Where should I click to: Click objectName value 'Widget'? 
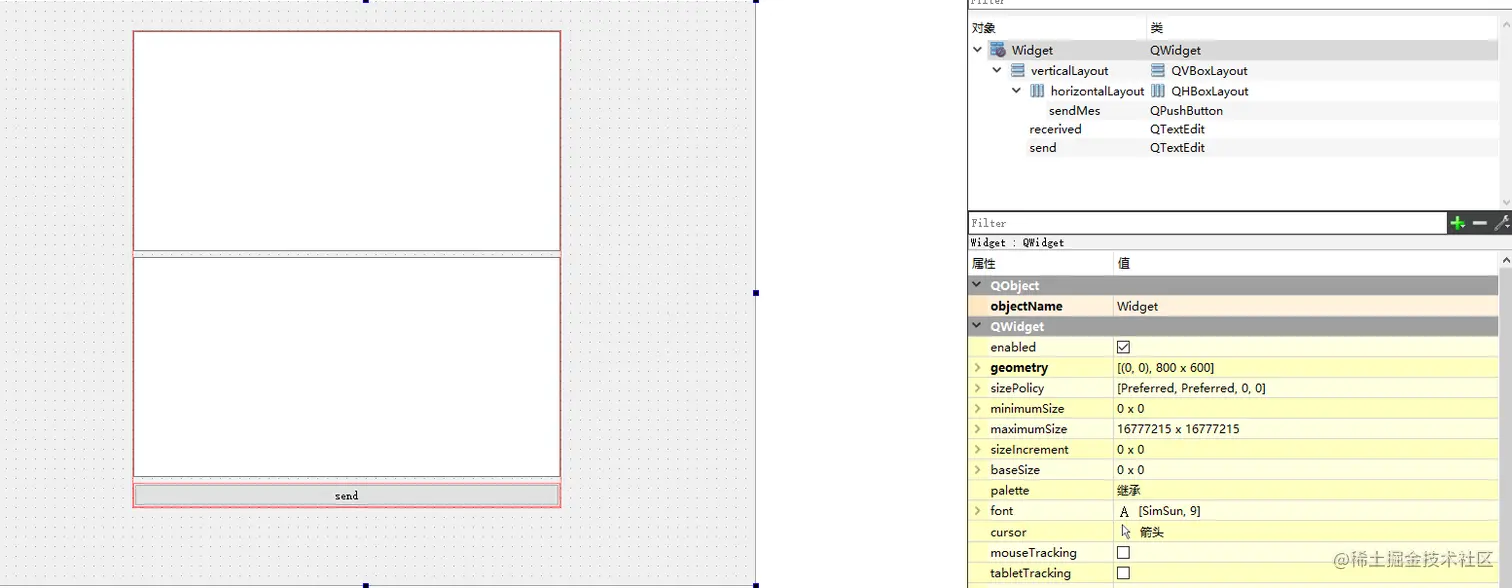pos(1137,306)
